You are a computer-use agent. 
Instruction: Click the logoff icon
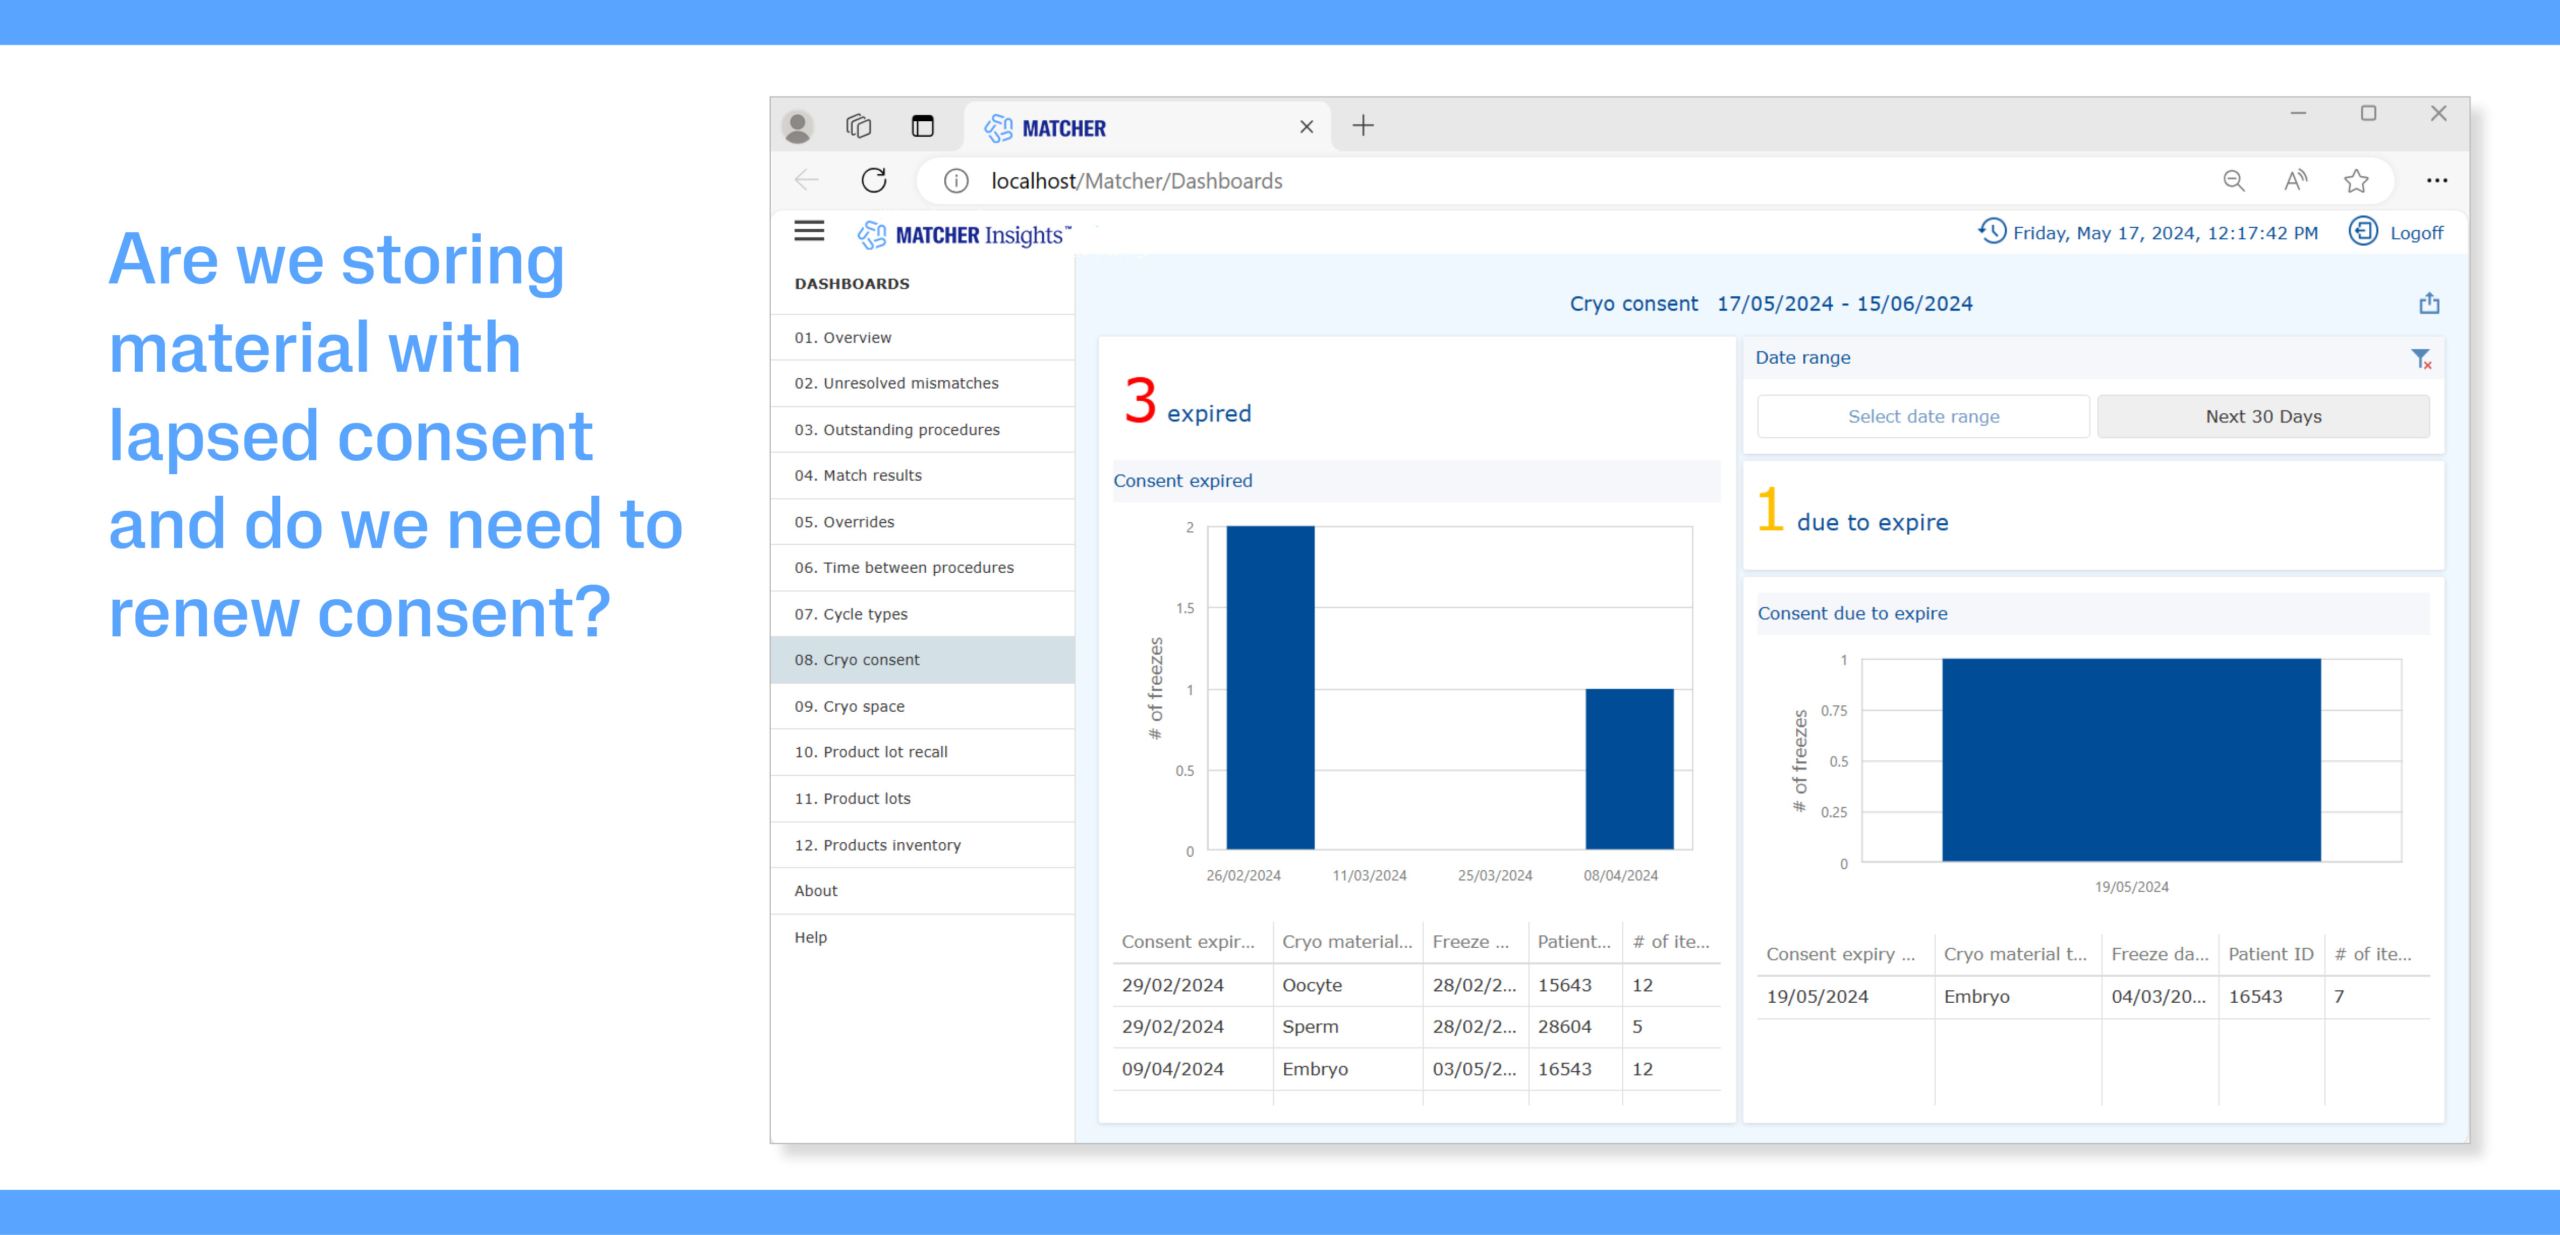click(2363, 231)
